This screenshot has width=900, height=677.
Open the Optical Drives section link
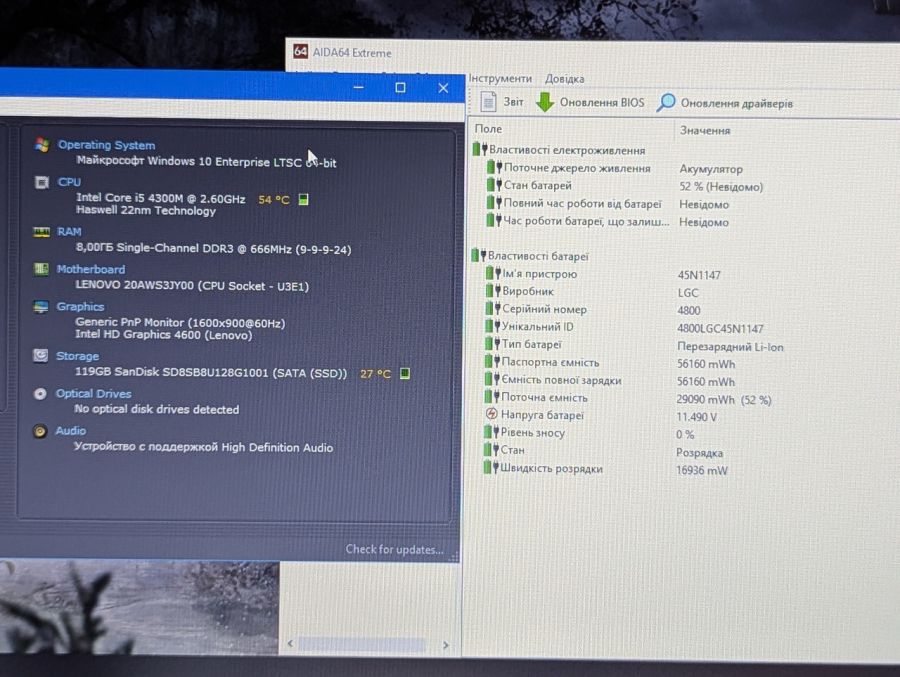pyautogui.click(x=94, y=393)
